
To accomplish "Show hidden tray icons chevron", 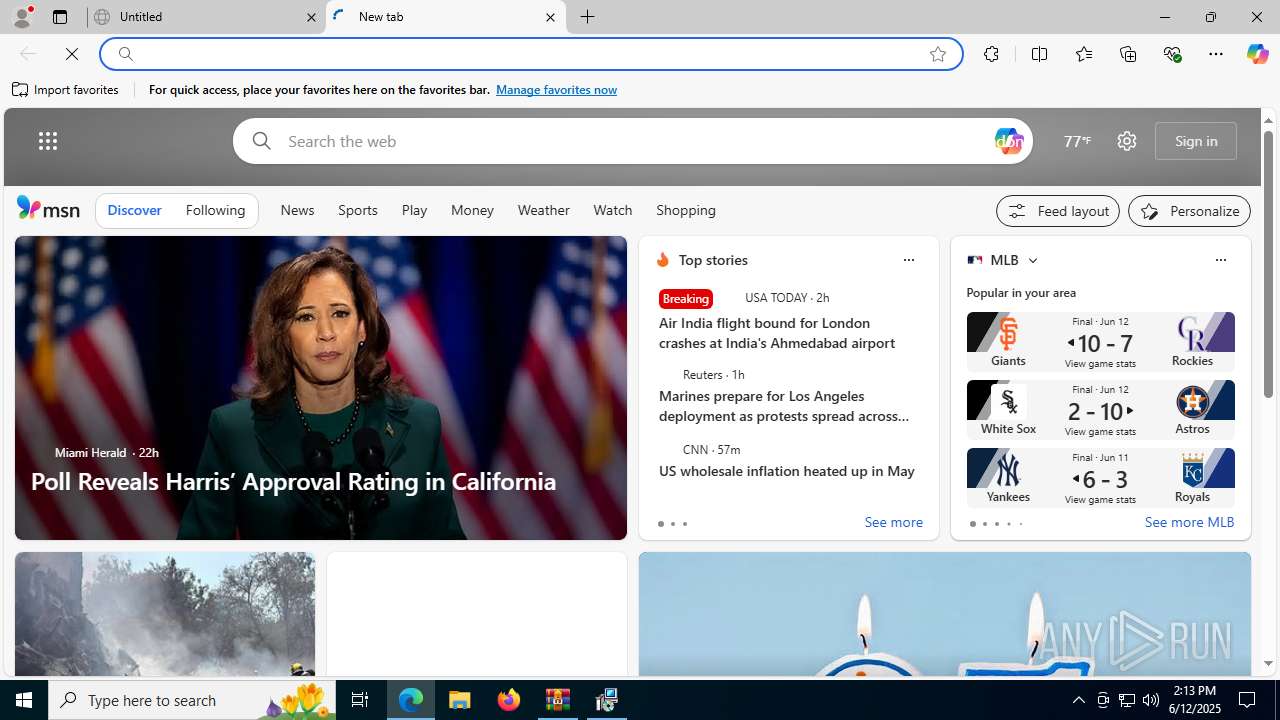I will point(1078,700).
